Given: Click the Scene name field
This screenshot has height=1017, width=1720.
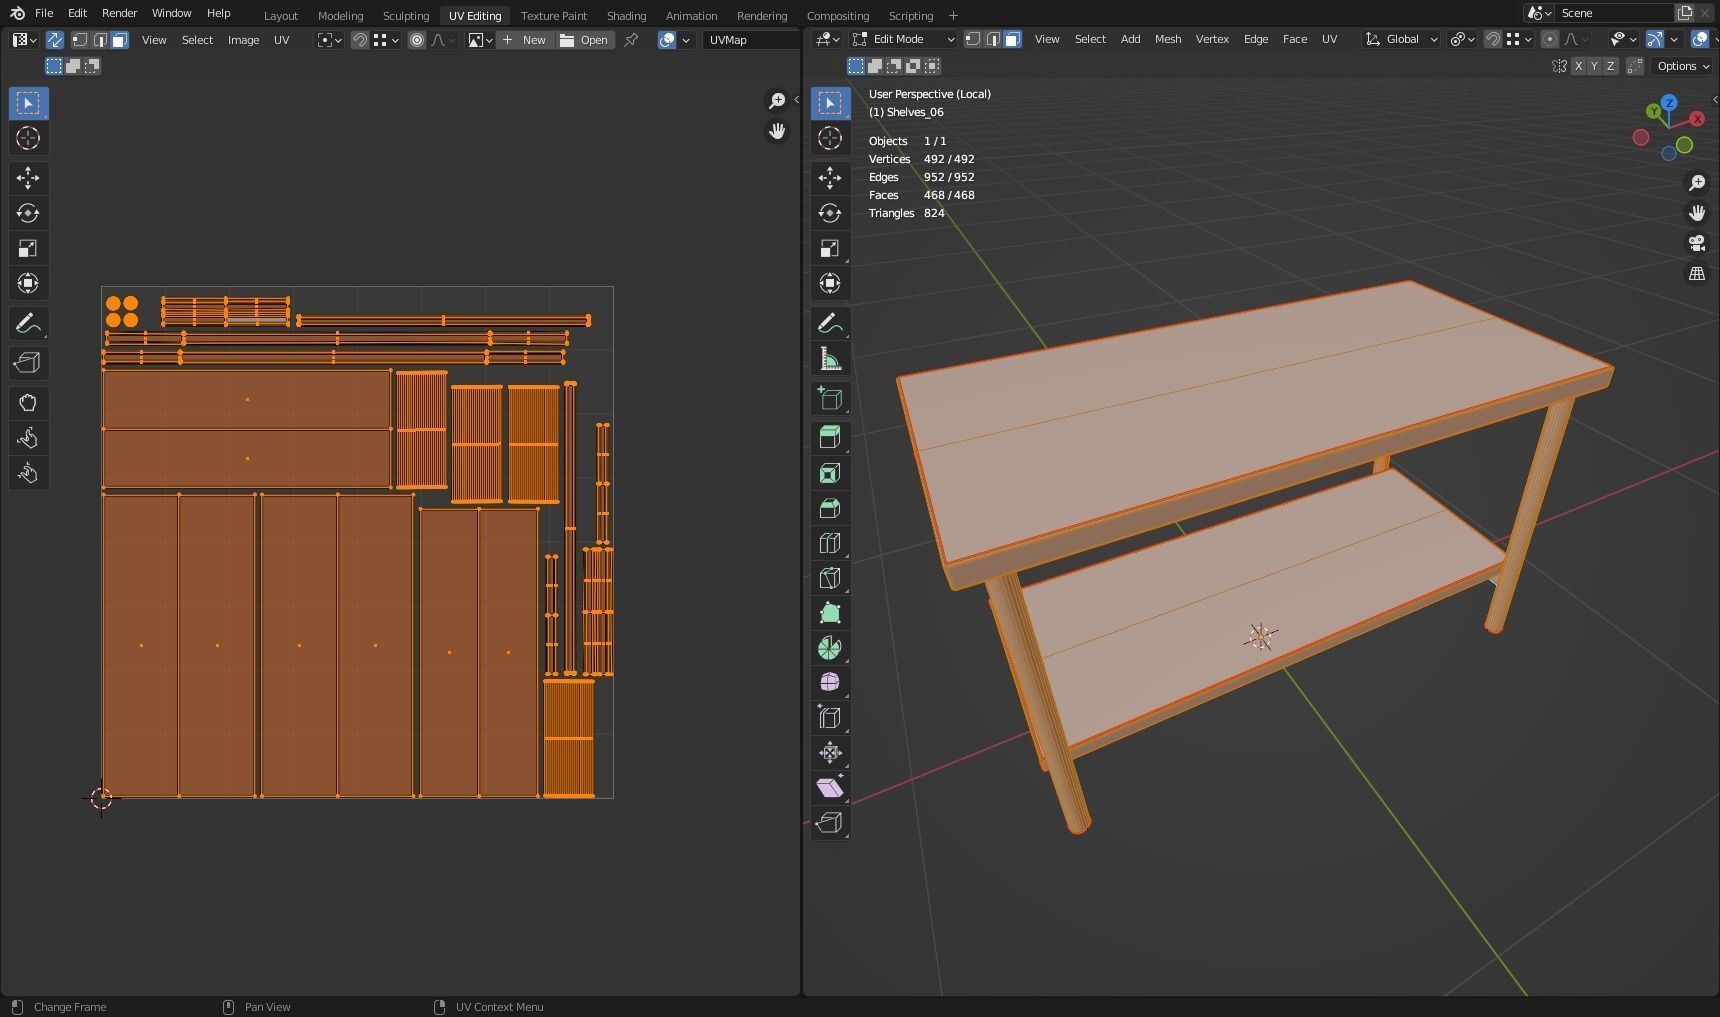Looking at the screenshot, I should 1614,13.
